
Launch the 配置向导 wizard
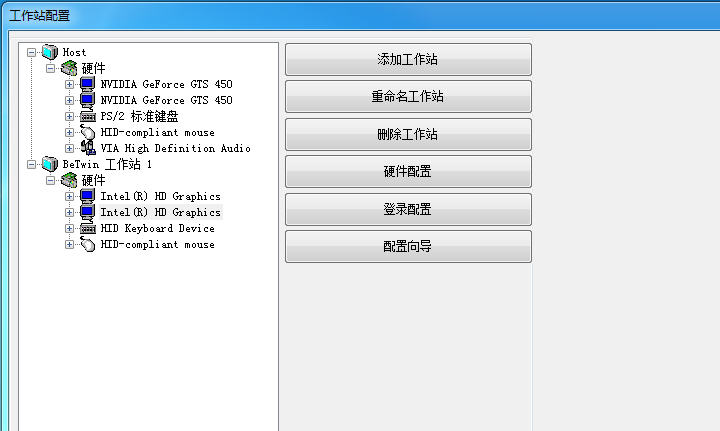[x=408, y=247]
